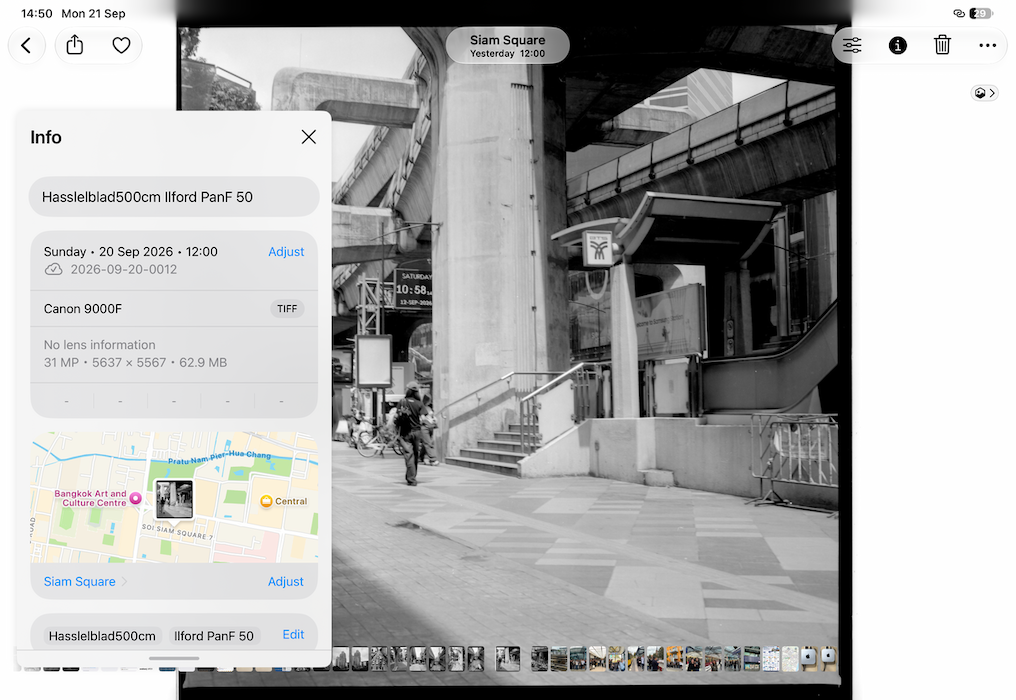Select the current thumbnail in the filmstrip

(x=507, y=659)
